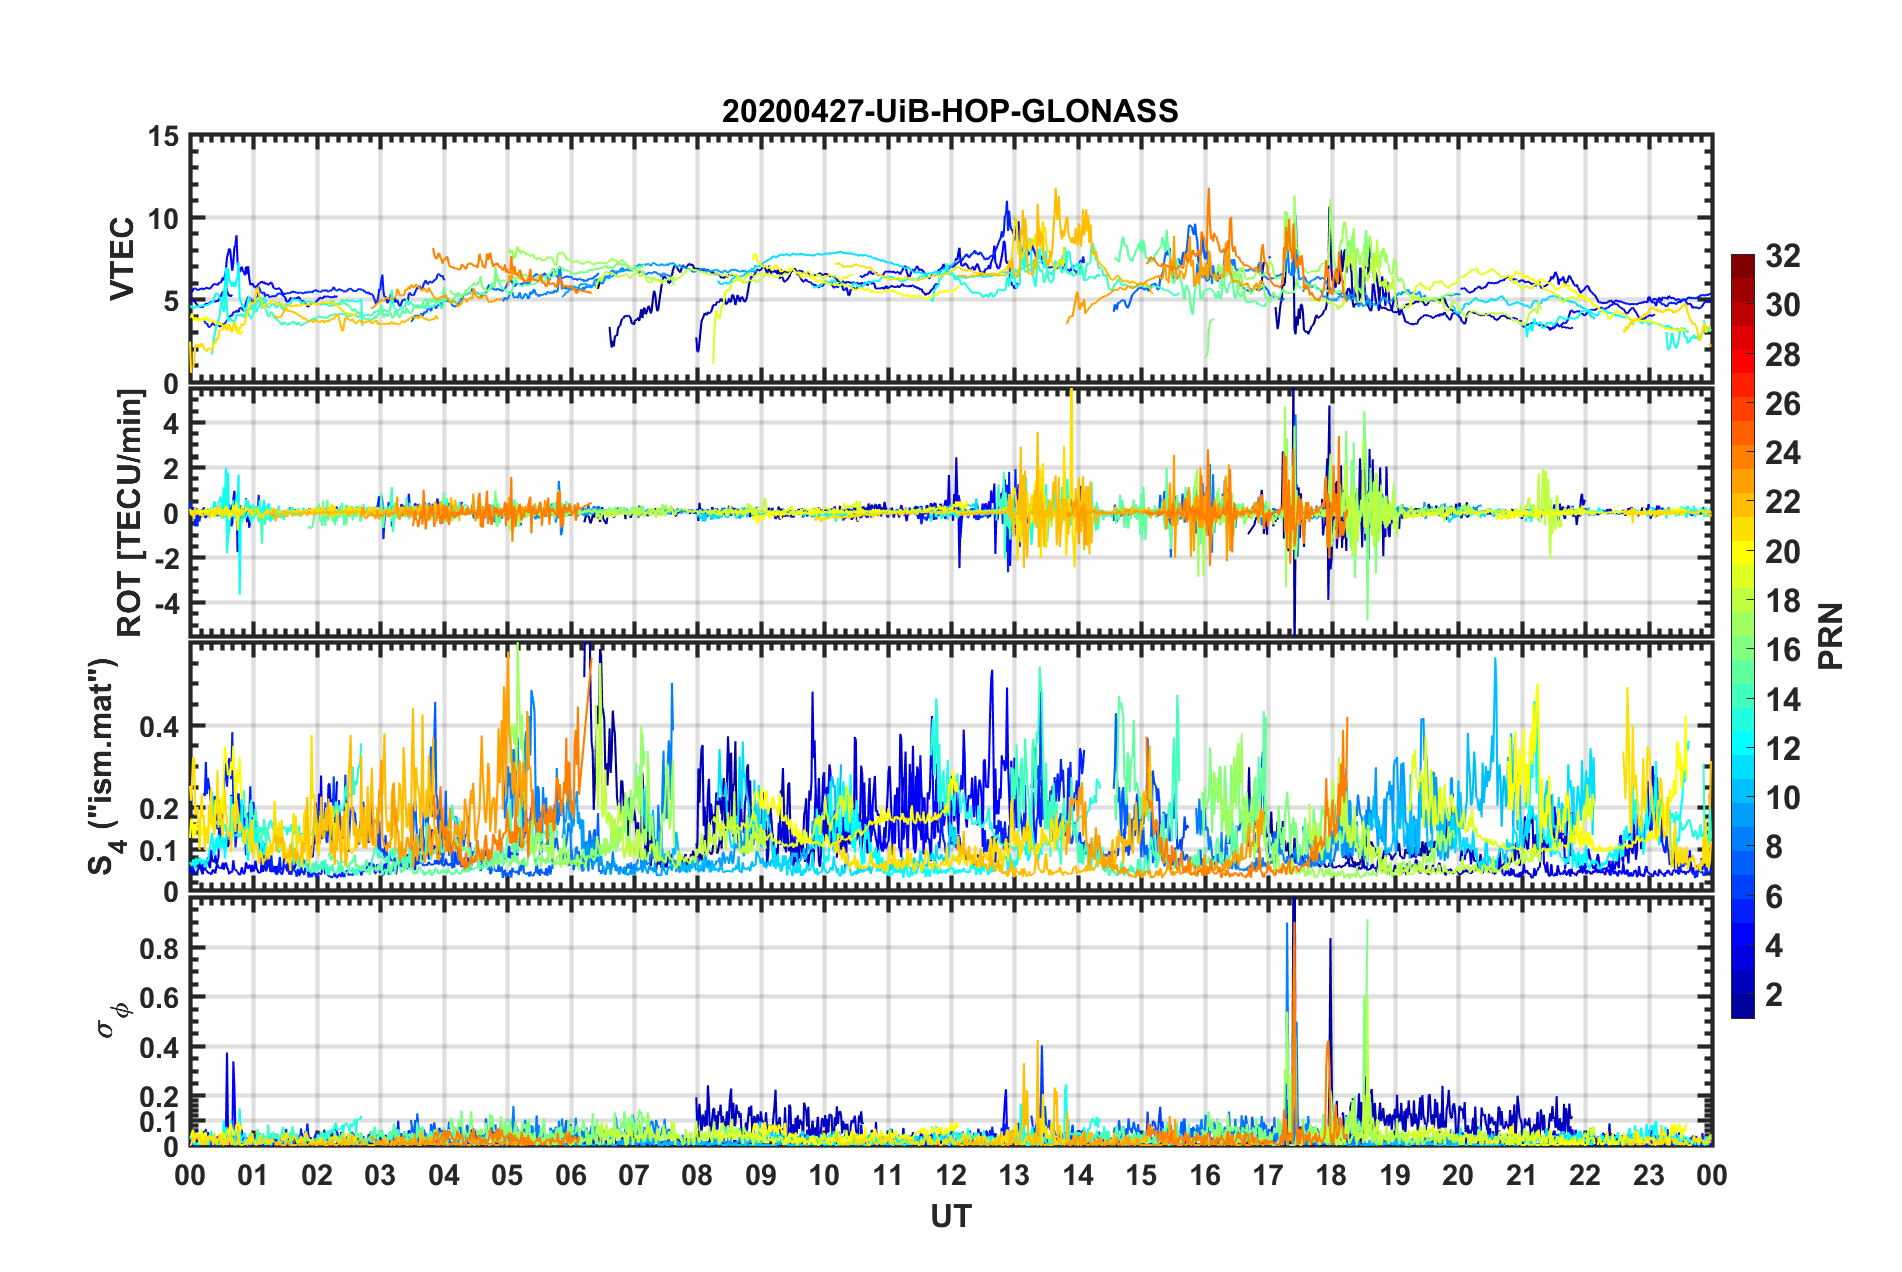
Task: Click the plot title 20200427-UiB-HOP-GLONASS
Action: pos(950,111)
